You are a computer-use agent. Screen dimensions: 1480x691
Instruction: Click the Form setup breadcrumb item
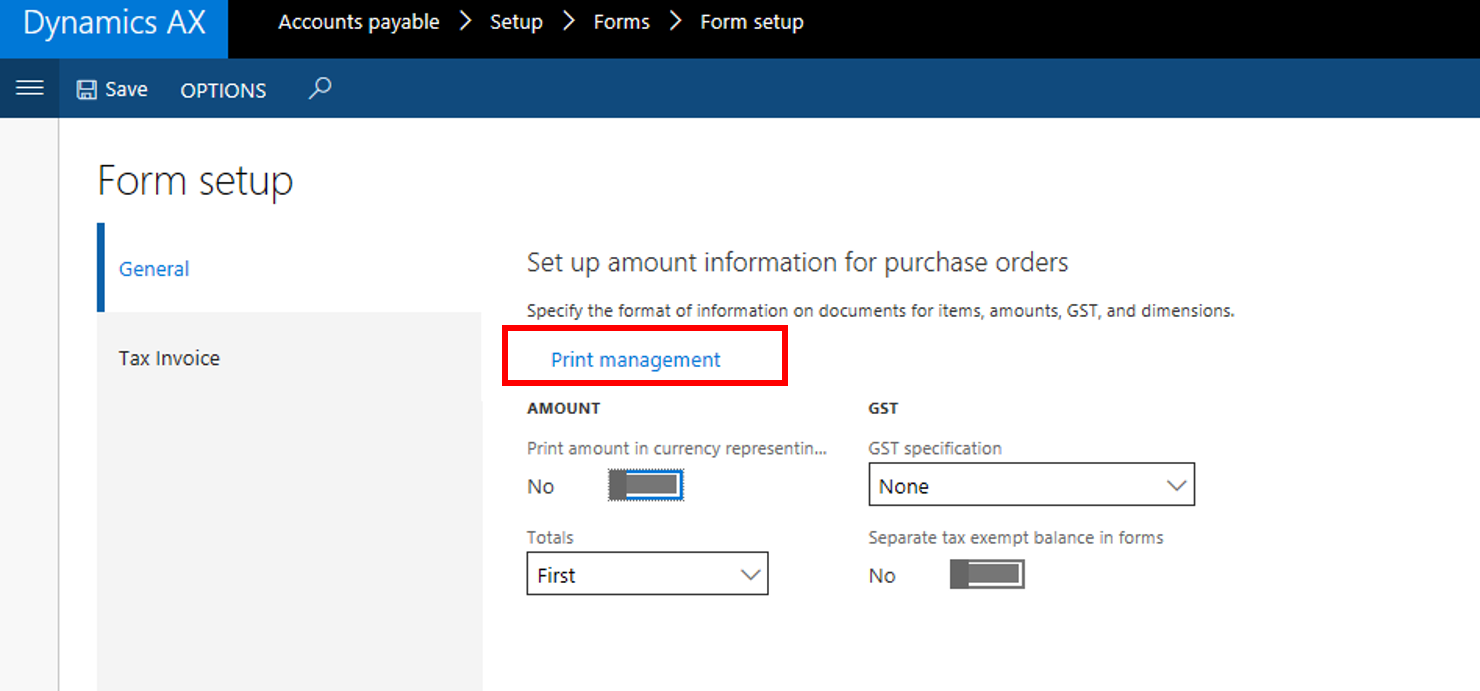(752, 21)
